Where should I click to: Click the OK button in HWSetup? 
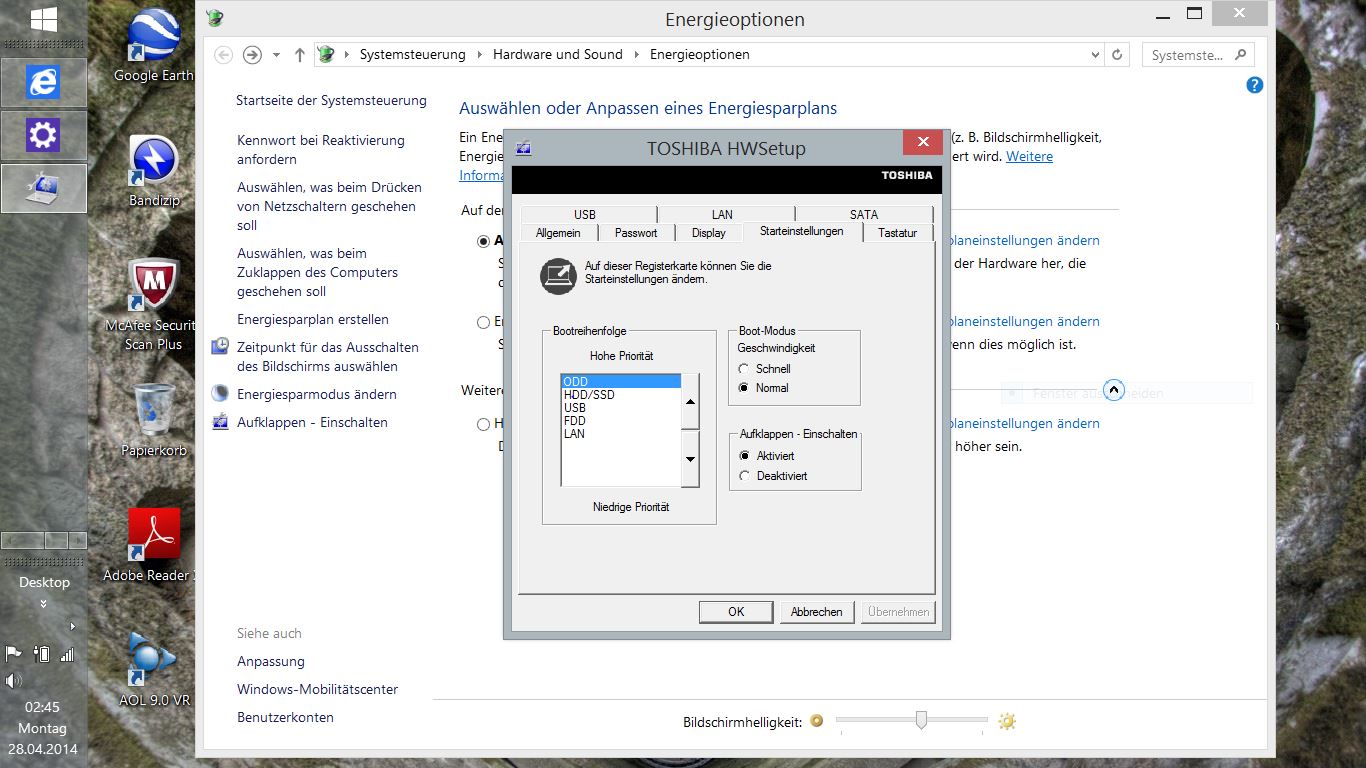coord(736,612)
